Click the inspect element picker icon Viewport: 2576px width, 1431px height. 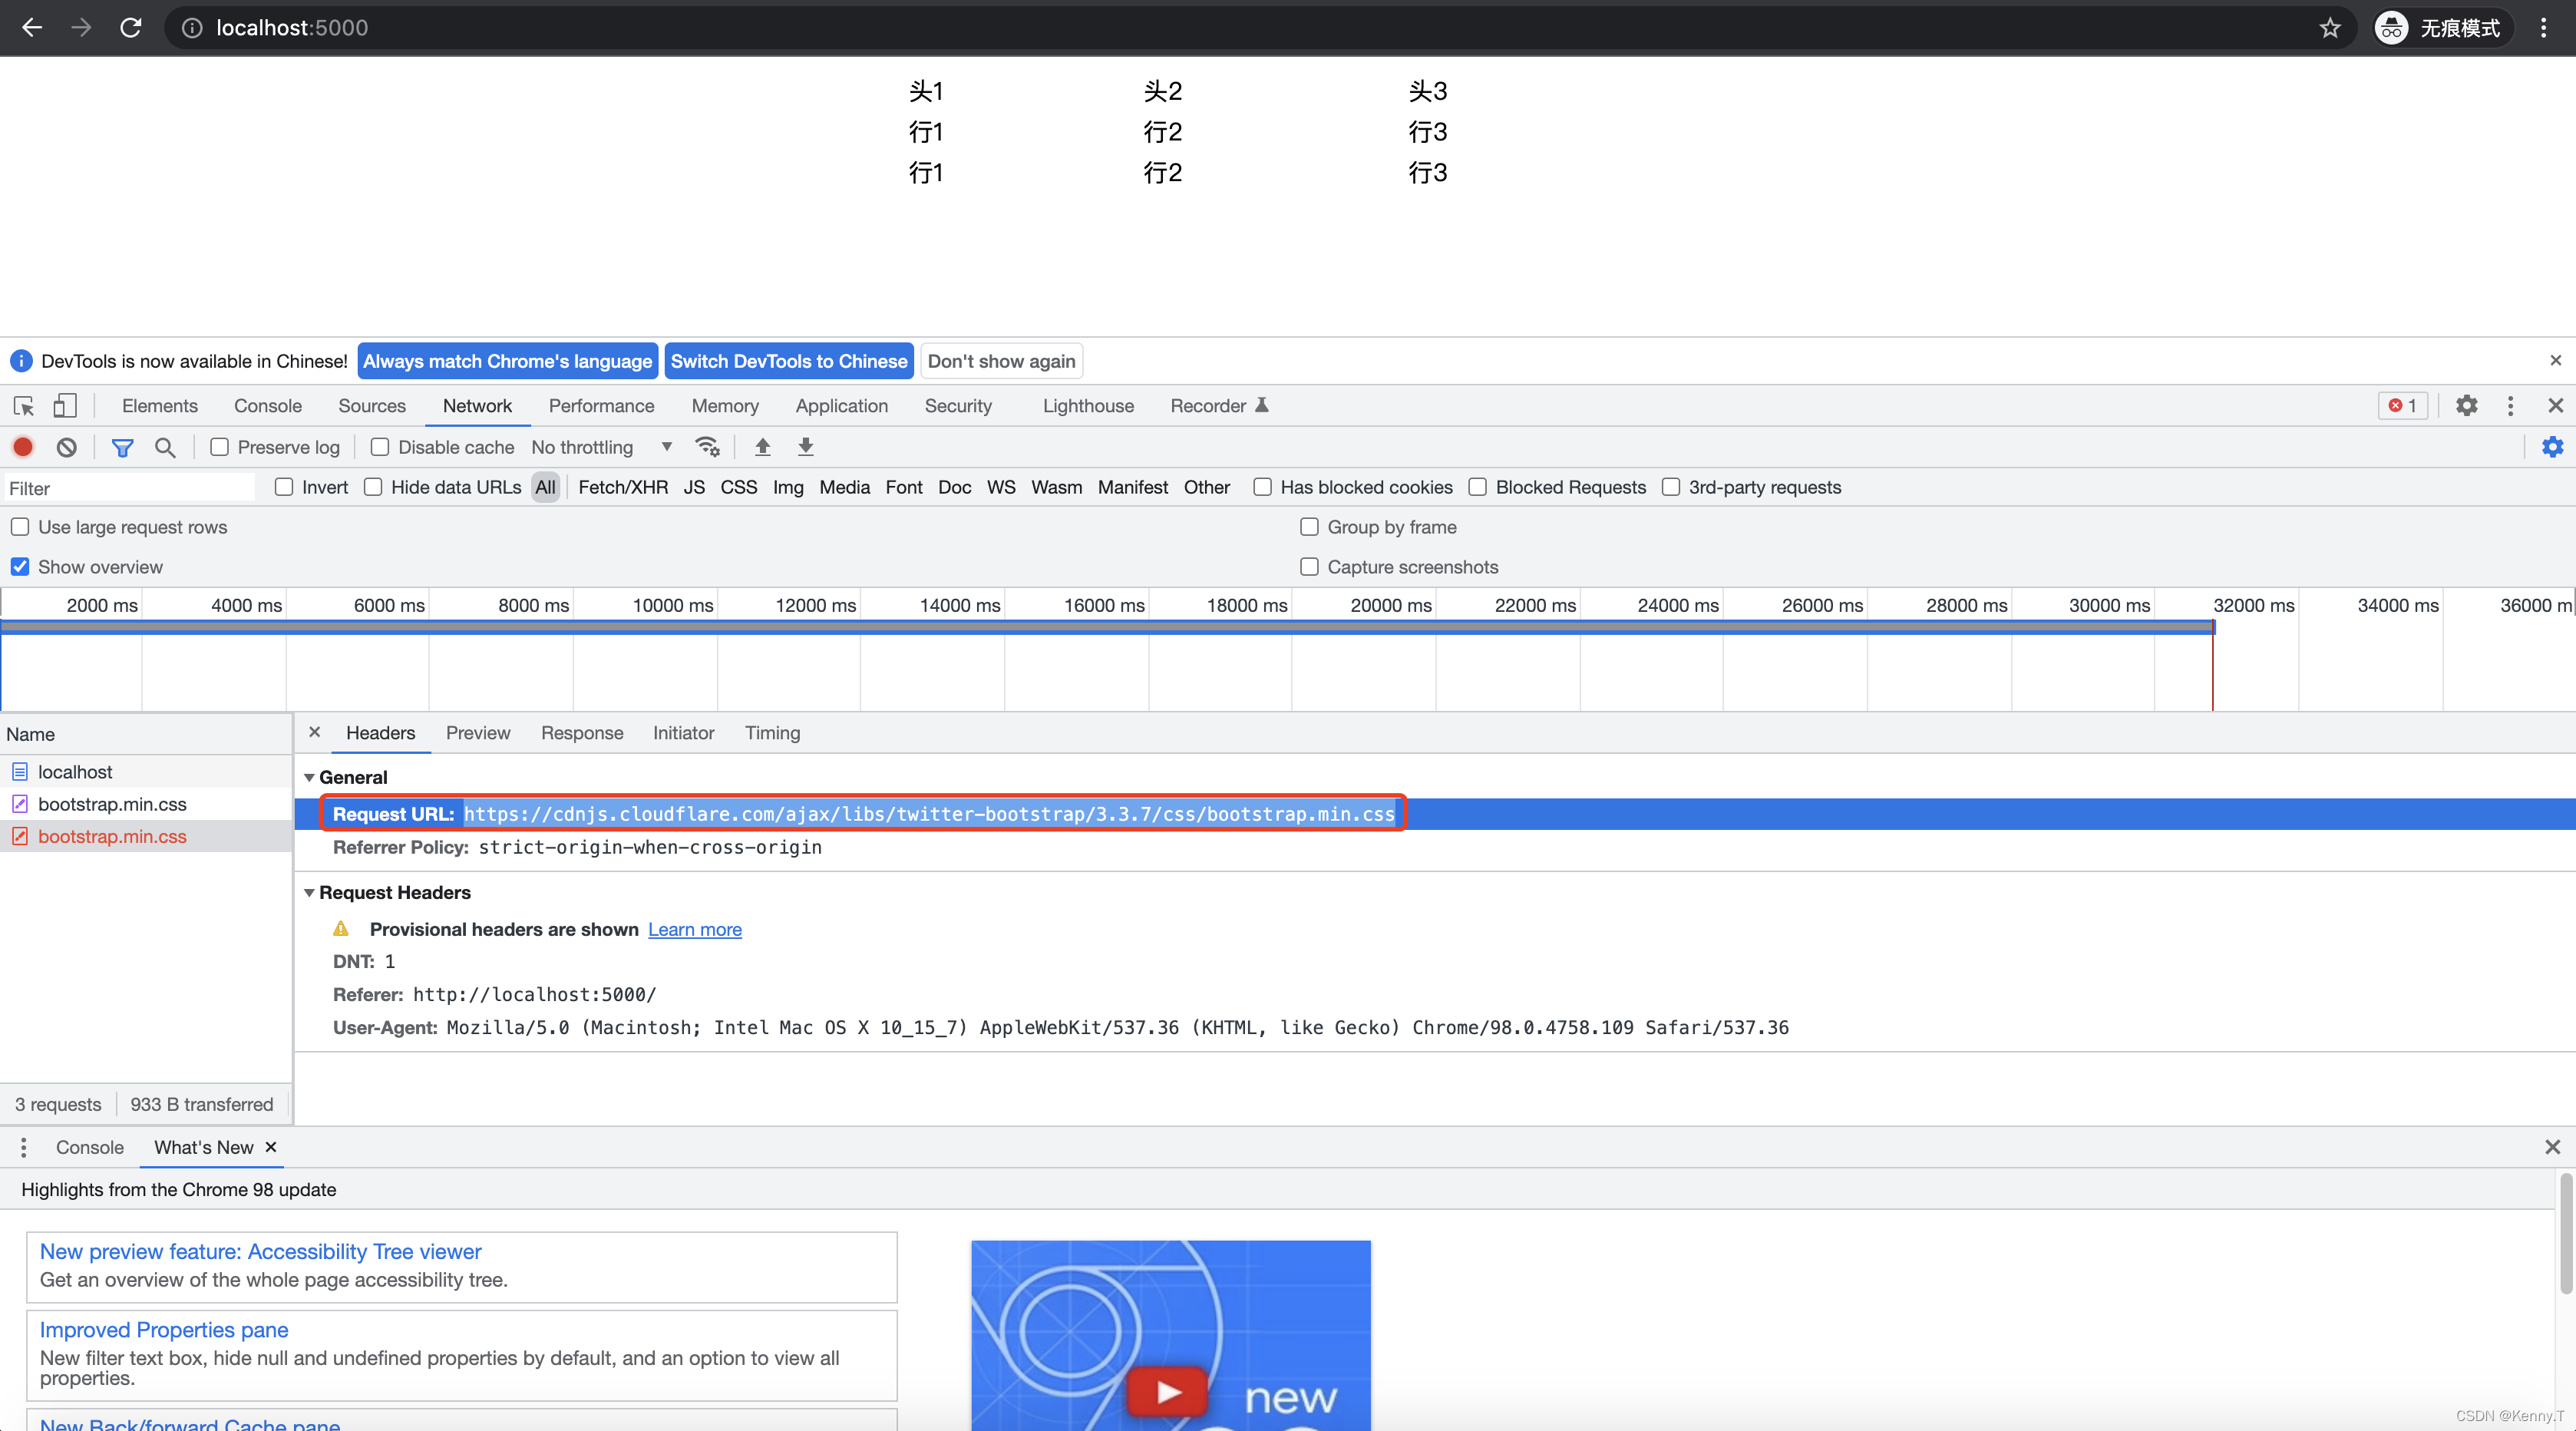(24, 406)
